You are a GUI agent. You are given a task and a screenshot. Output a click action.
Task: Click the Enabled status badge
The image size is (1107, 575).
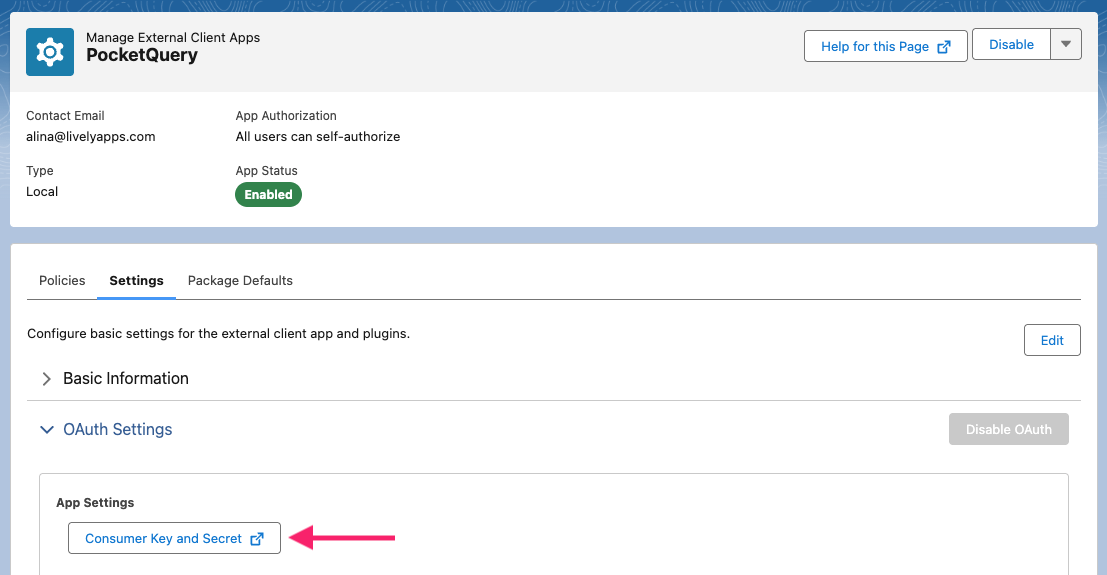tap(268, 194)
